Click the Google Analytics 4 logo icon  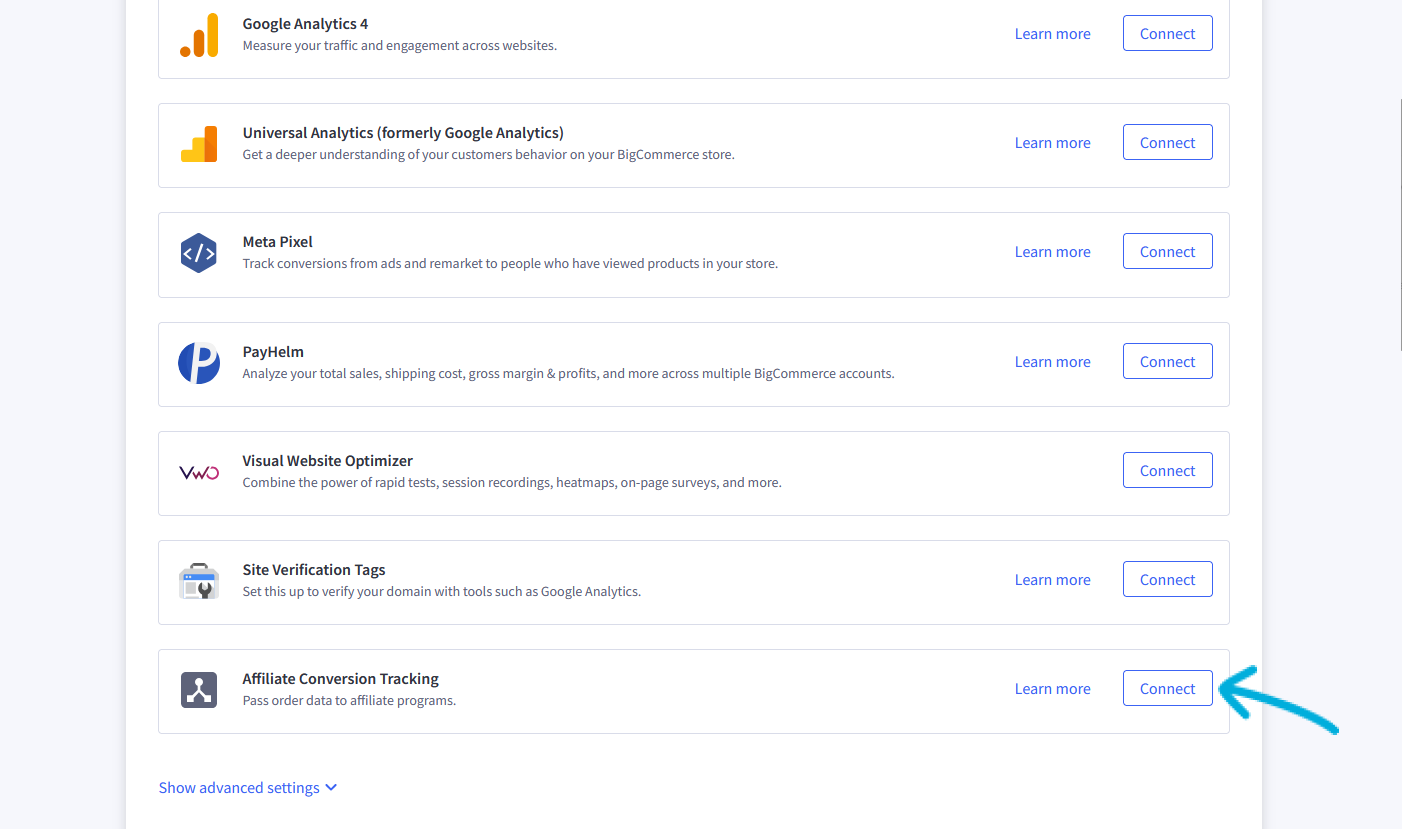pos(199,35)
